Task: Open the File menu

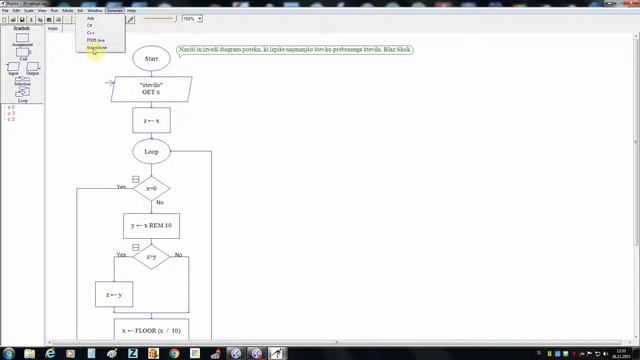Action: point(5,11)
